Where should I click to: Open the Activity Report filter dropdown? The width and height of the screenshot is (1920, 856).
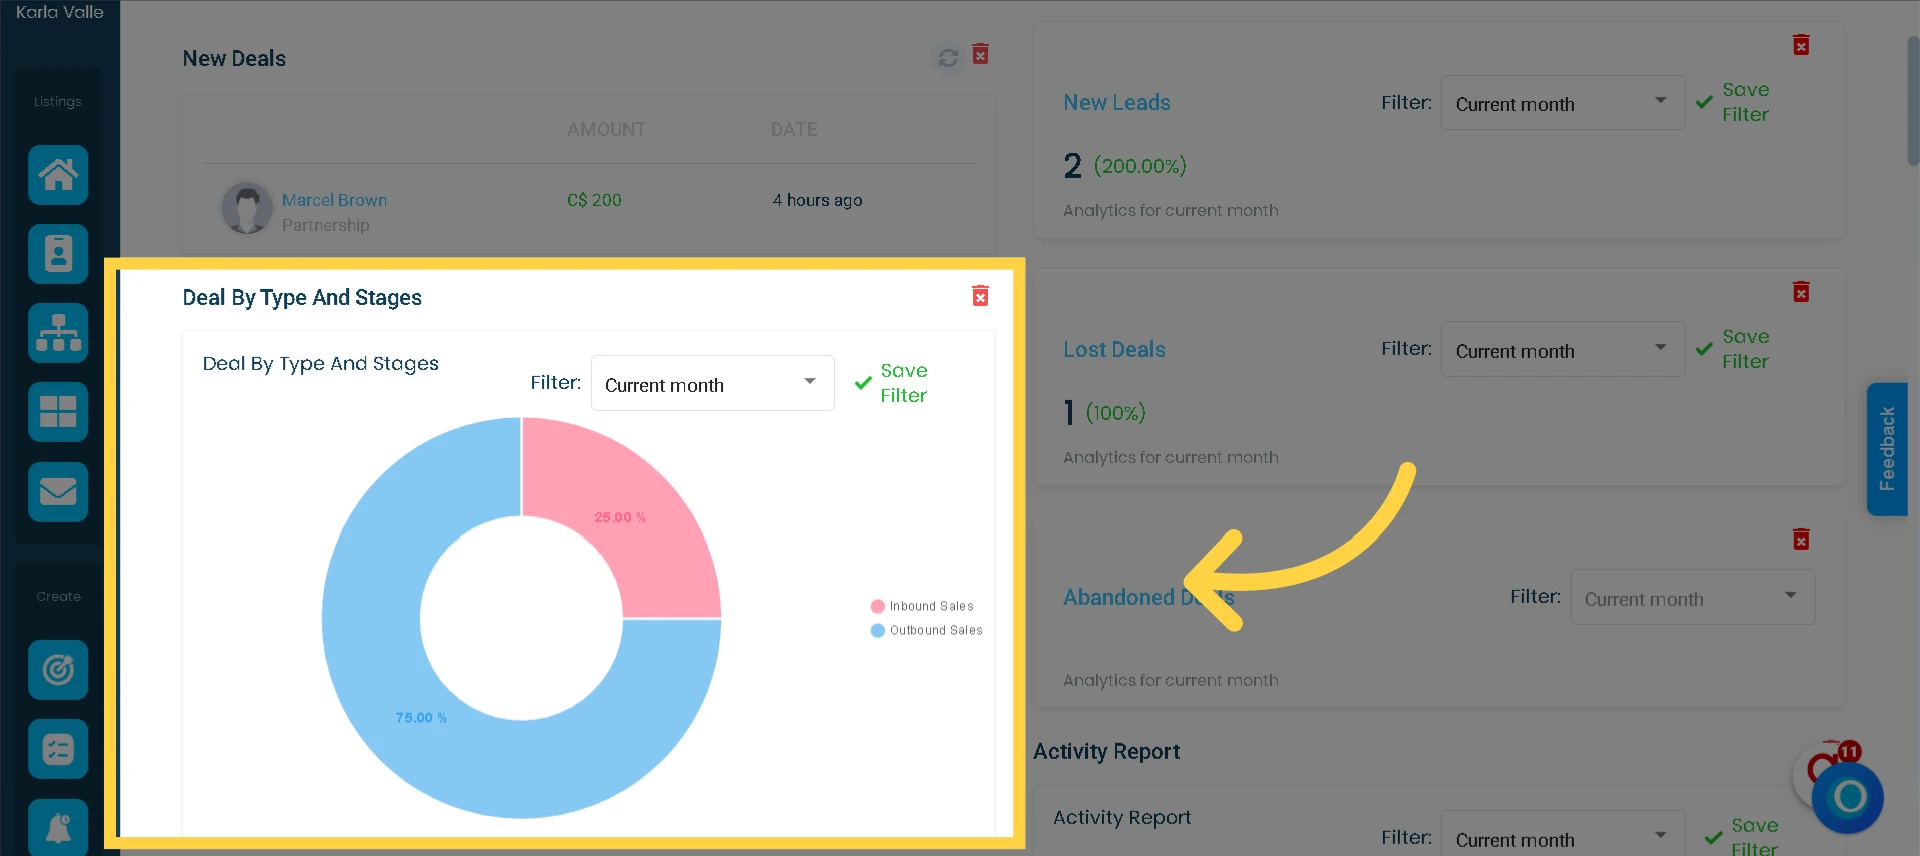pyautogui.click(x=1563, y=833)
